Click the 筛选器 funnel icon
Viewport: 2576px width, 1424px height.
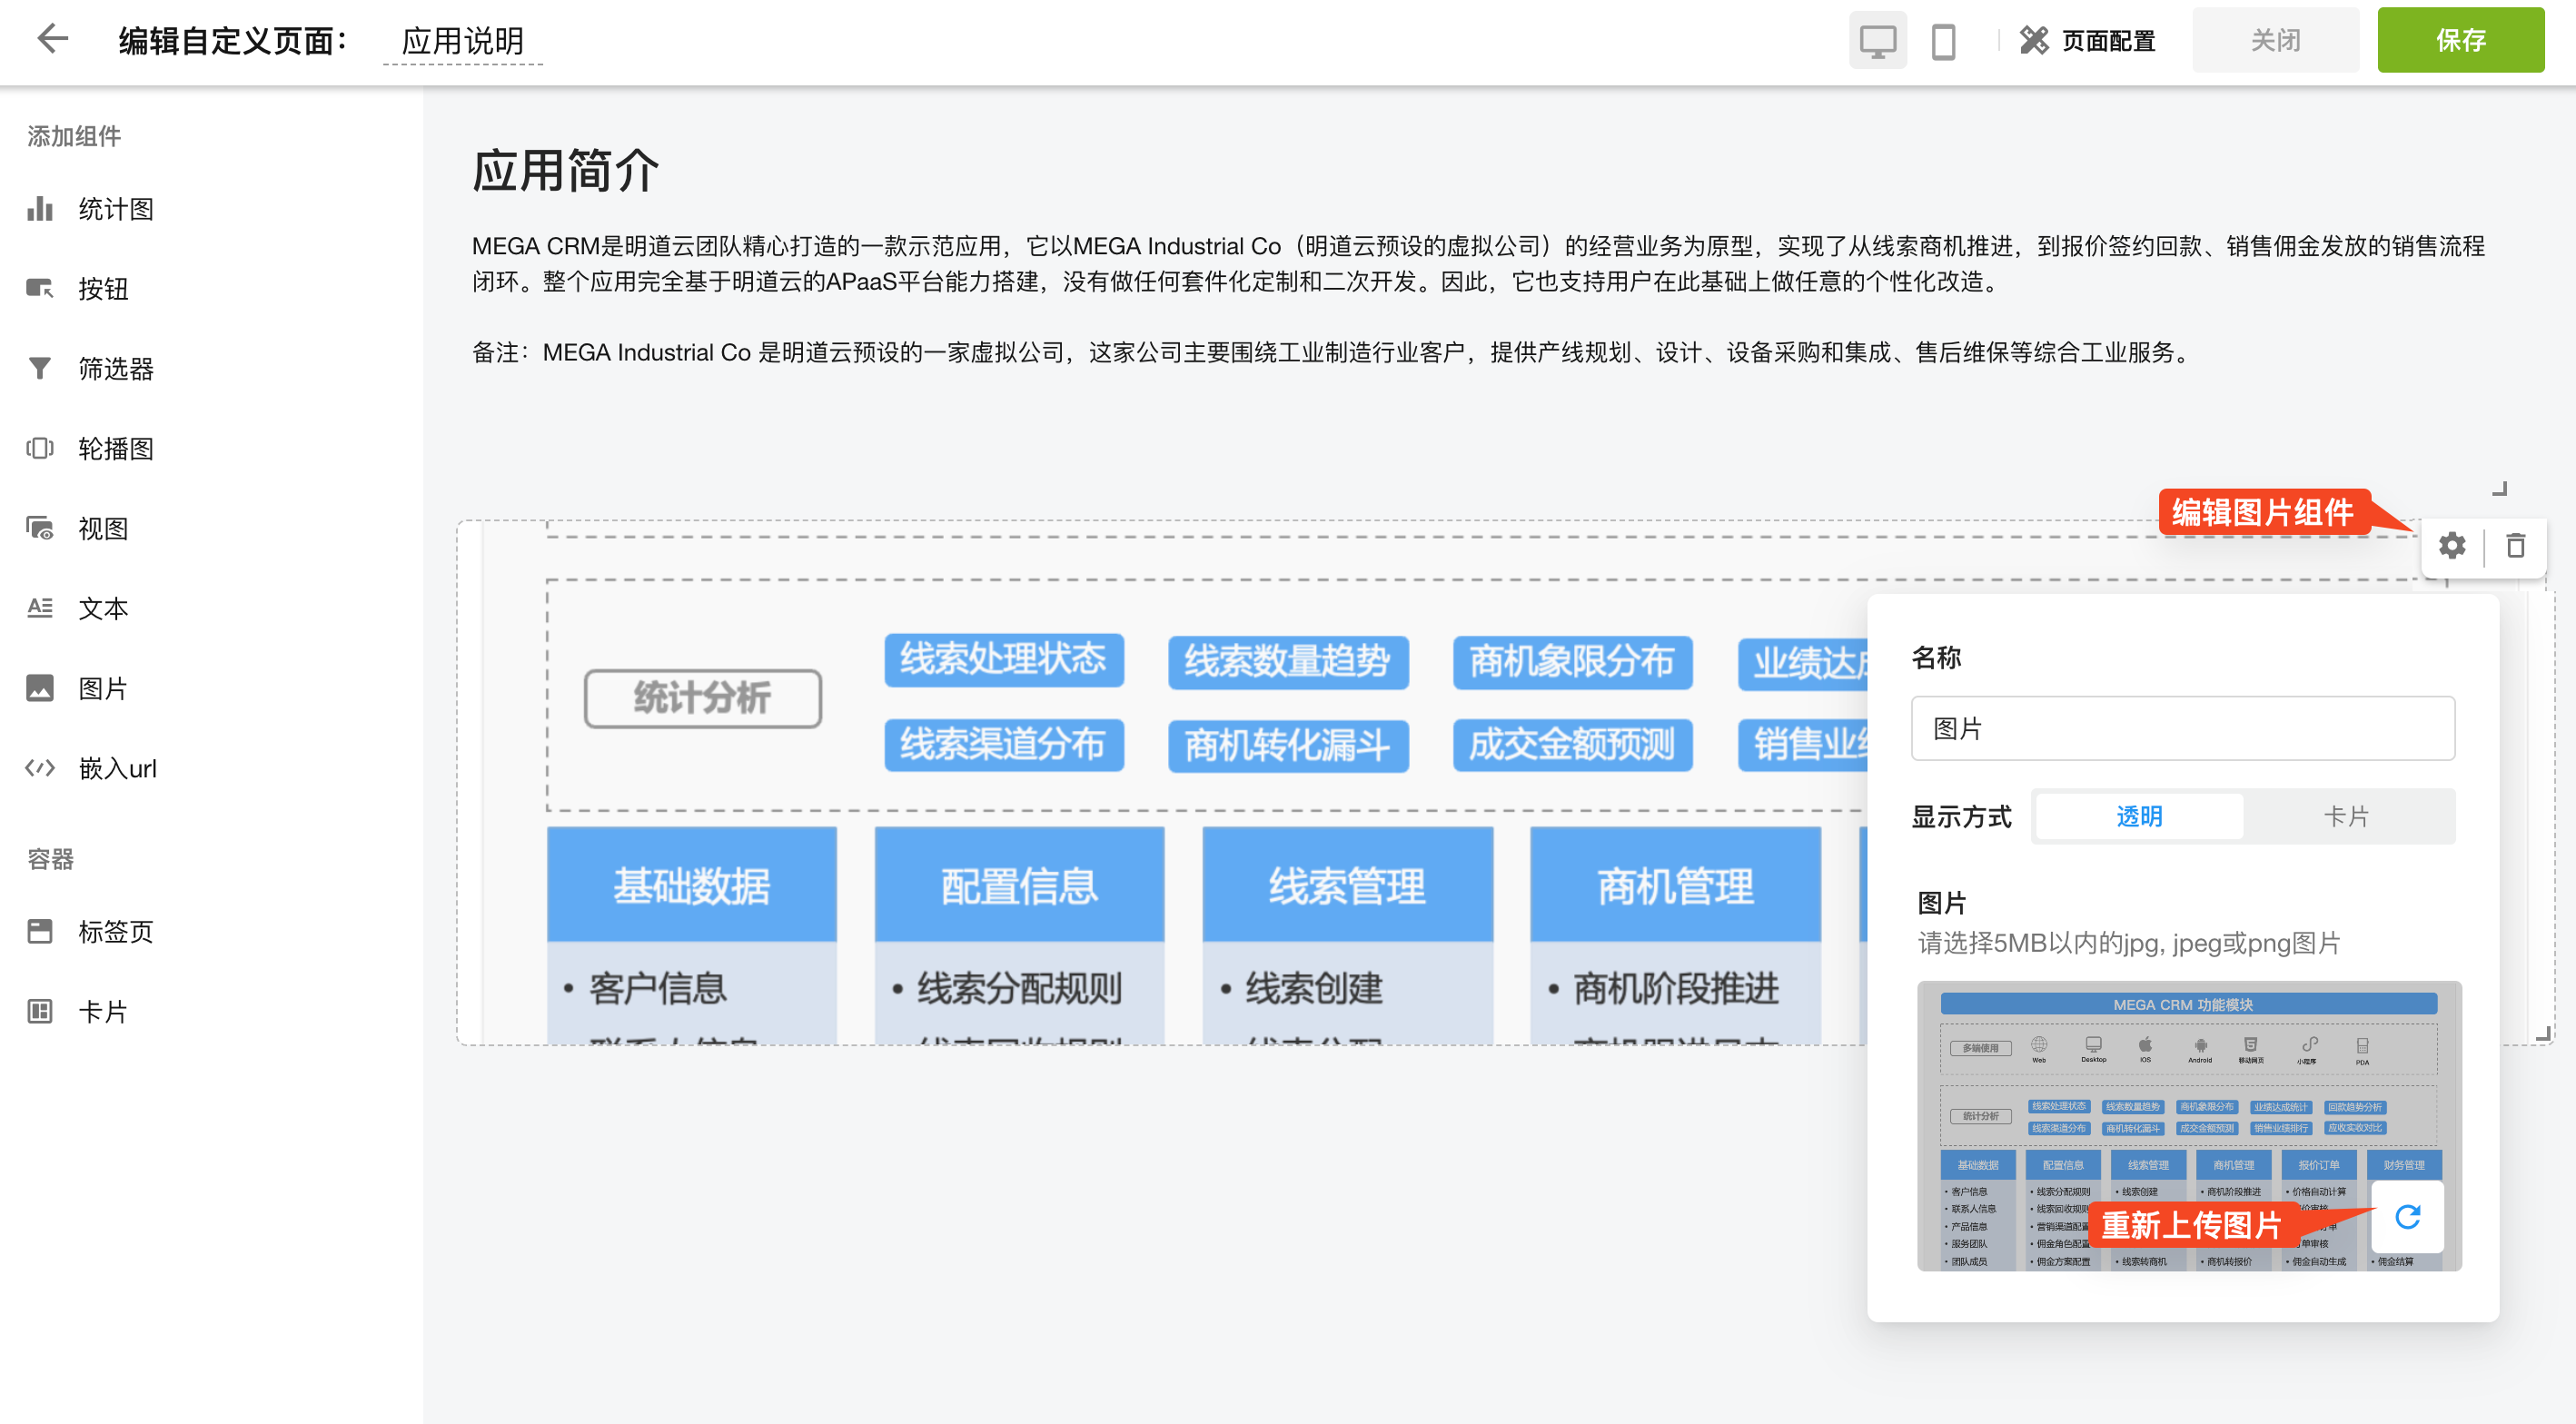pos(40,369)
